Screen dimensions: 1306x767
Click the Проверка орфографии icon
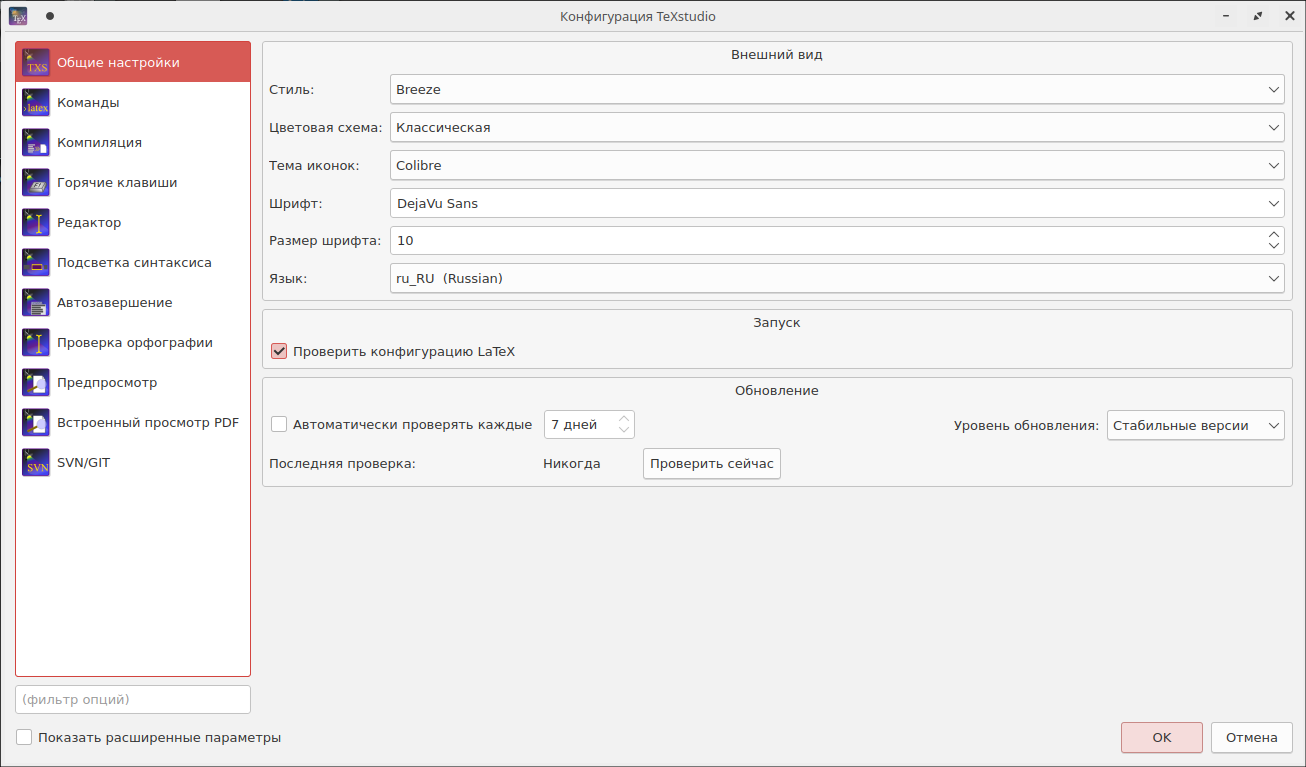(36, 342)
